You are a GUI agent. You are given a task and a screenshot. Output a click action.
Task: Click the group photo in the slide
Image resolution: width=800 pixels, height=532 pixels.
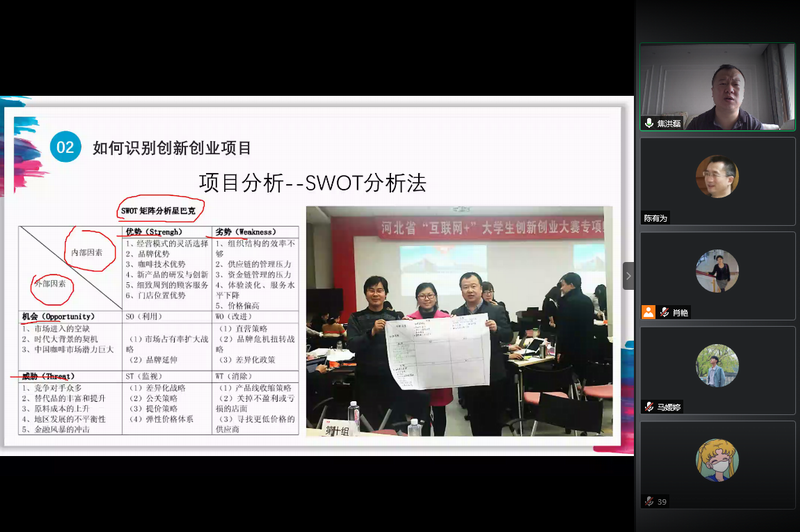click(x=455, y=320)
